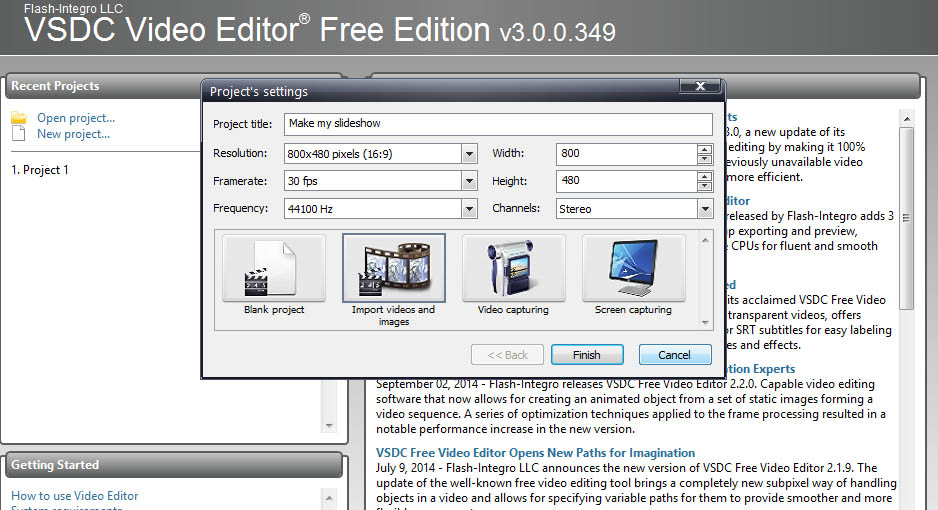Screen dimensions: 938x510
Task: Select the Video capturing camcorder icon
Action: click(x=513, y=268)
